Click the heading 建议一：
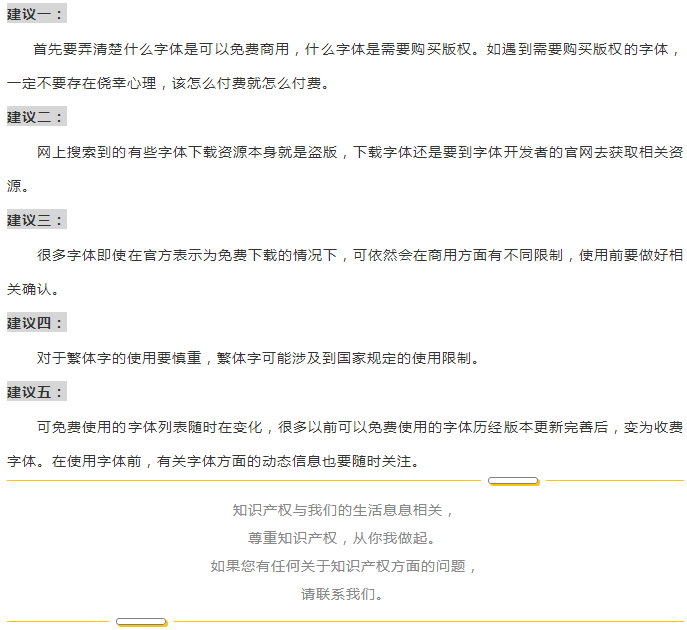The width and height of the screenshot is (687, 630). coord(37,13)
